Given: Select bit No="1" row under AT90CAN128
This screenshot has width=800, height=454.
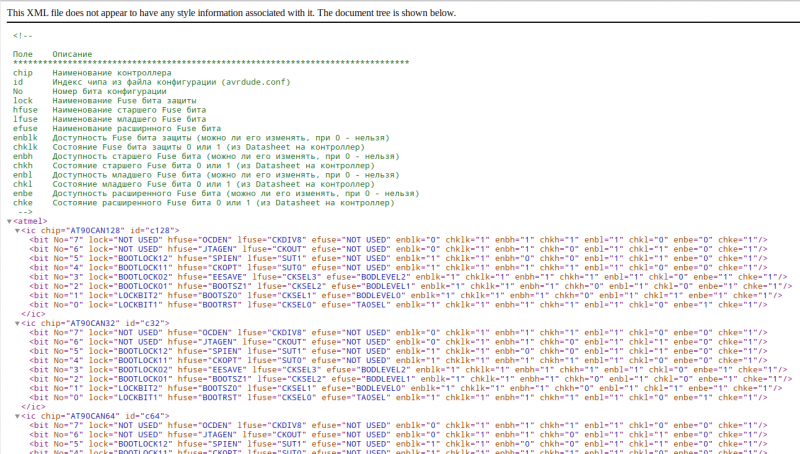Looking at the screenshot, I should point(406,295).
